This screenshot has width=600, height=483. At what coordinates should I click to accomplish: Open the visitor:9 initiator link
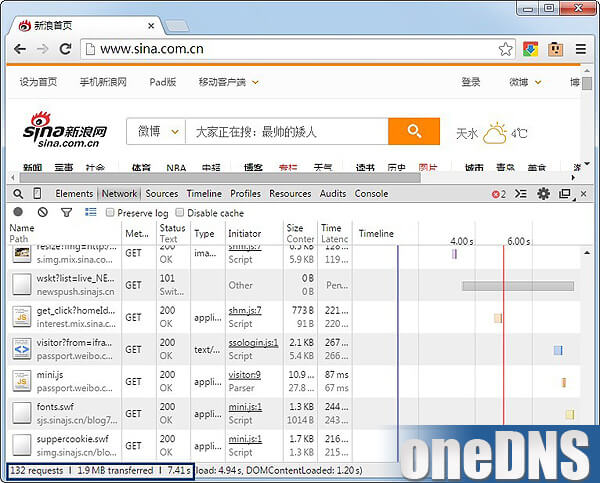click(x=245, y=375)
